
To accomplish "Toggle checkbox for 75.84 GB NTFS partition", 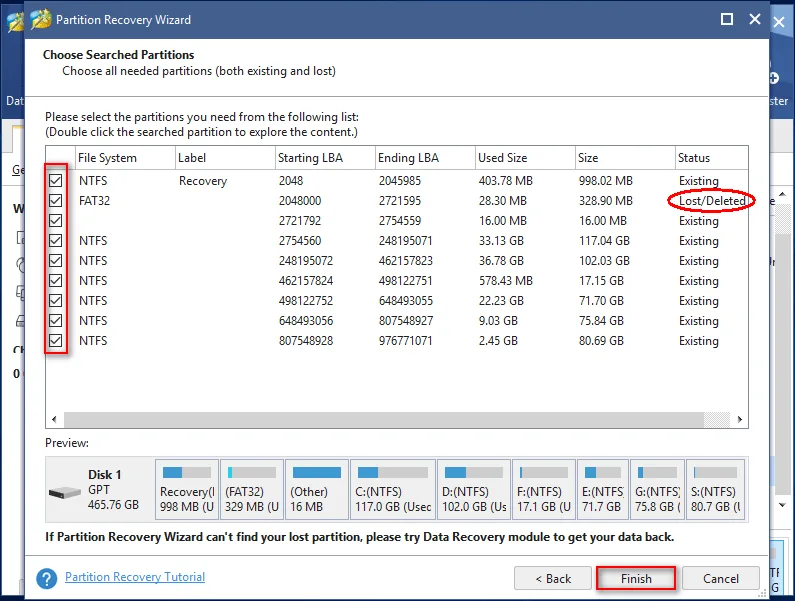I will point(56,321).
